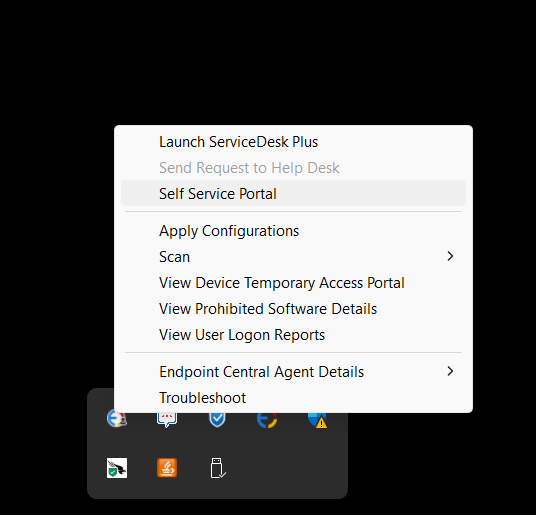536x515 pixels.
Task: Select Launch ServiceDesk Plus
Action: [293, 142]
